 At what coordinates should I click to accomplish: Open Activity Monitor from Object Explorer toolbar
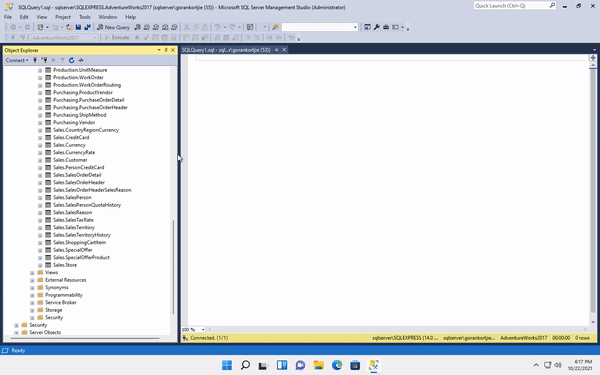point(81,60)
